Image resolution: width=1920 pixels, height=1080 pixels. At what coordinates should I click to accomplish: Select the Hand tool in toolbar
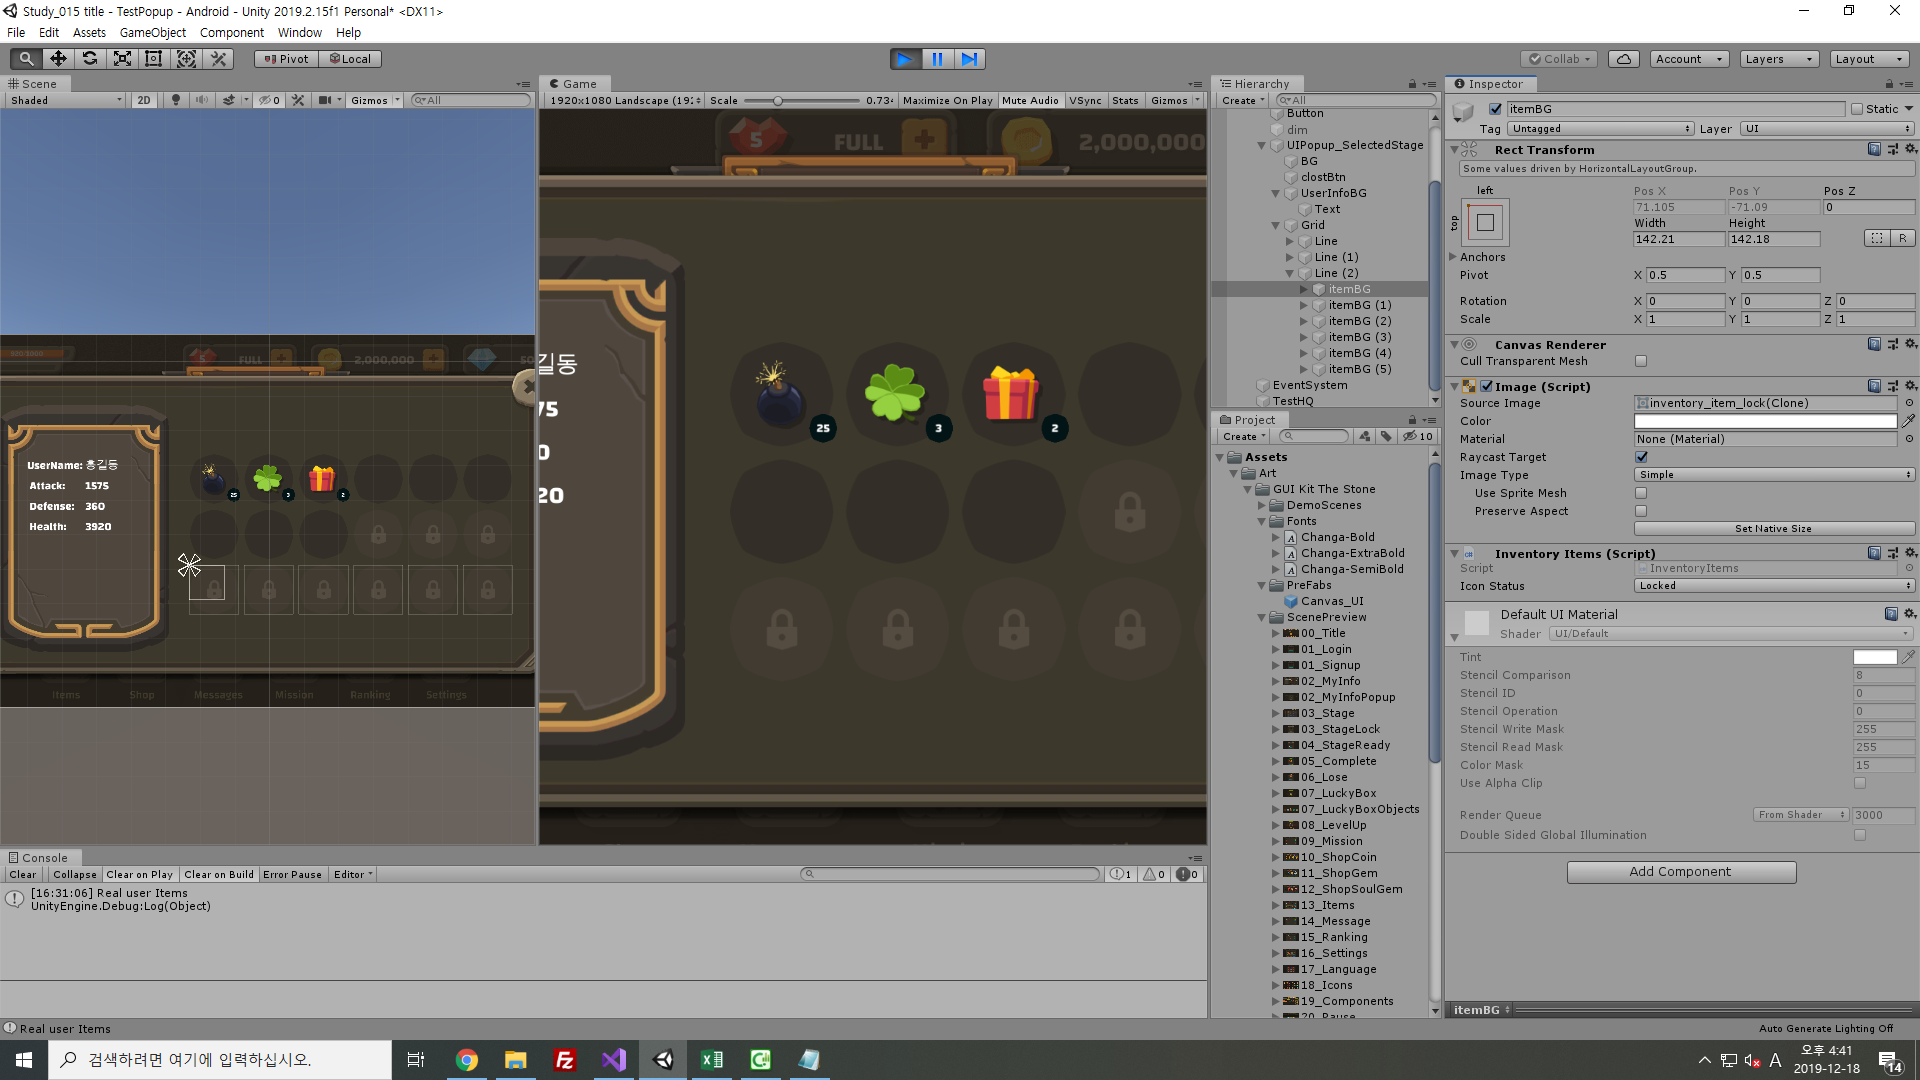pyautogui.click(x=26, y=59)
